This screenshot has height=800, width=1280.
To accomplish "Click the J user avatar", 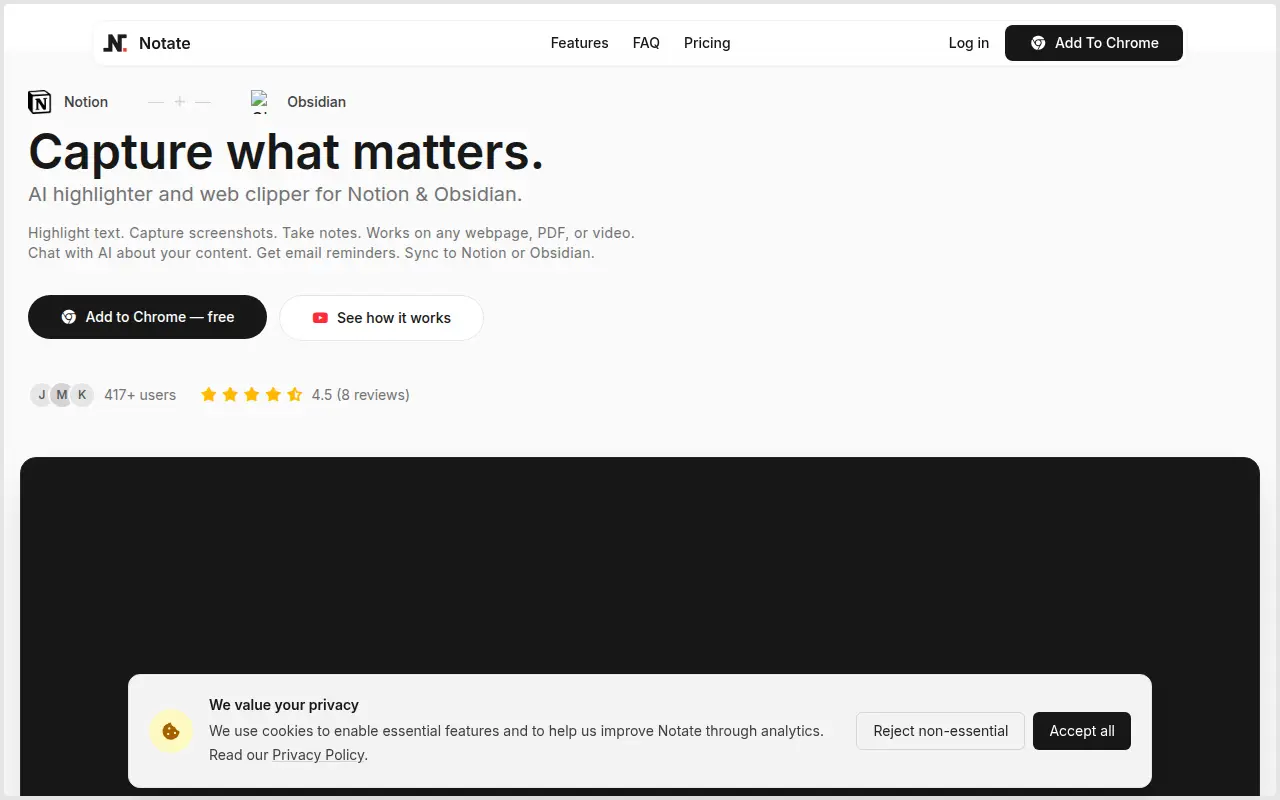I will [41, 395].
